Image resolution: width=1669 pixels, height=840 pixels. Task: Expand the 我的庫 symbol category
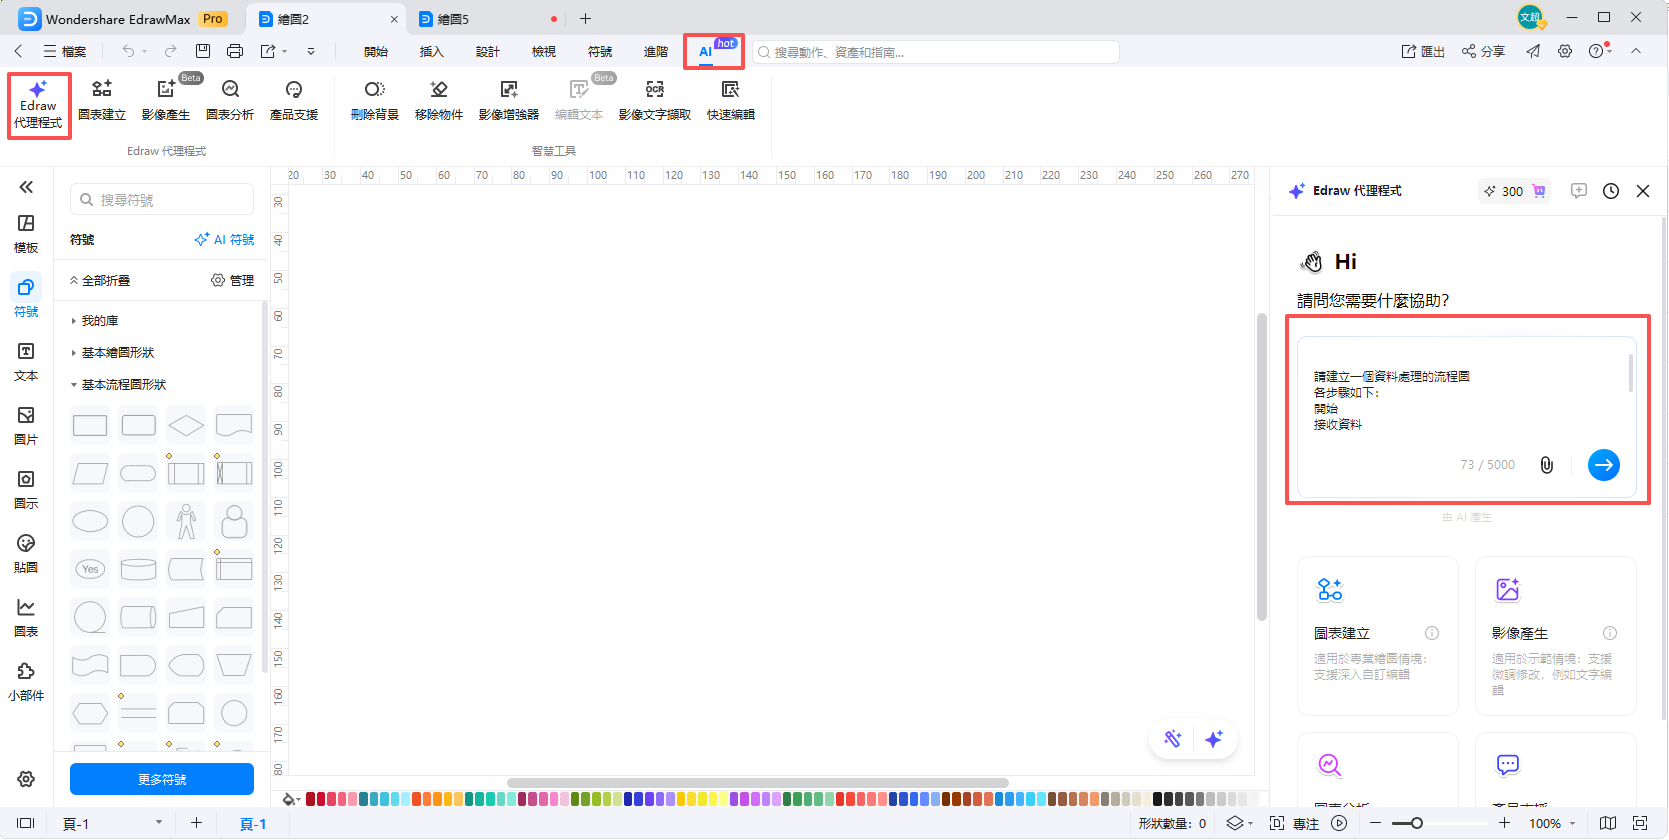[x=99, y=321]
